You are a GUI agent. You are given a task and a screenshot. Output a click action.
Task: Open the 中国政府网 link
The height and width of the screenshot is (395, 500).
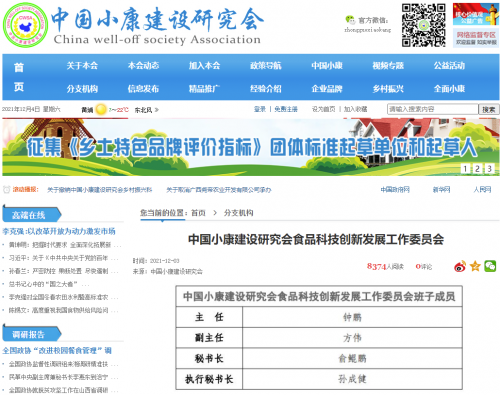coord(395,190)
